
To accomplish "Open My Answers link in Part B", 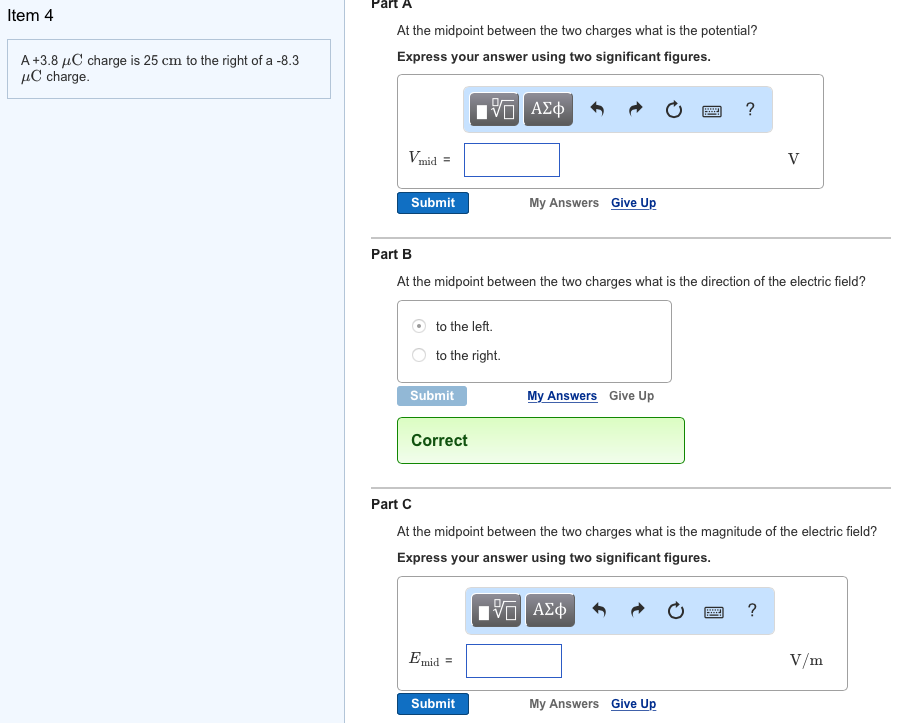I will point(562,396).
